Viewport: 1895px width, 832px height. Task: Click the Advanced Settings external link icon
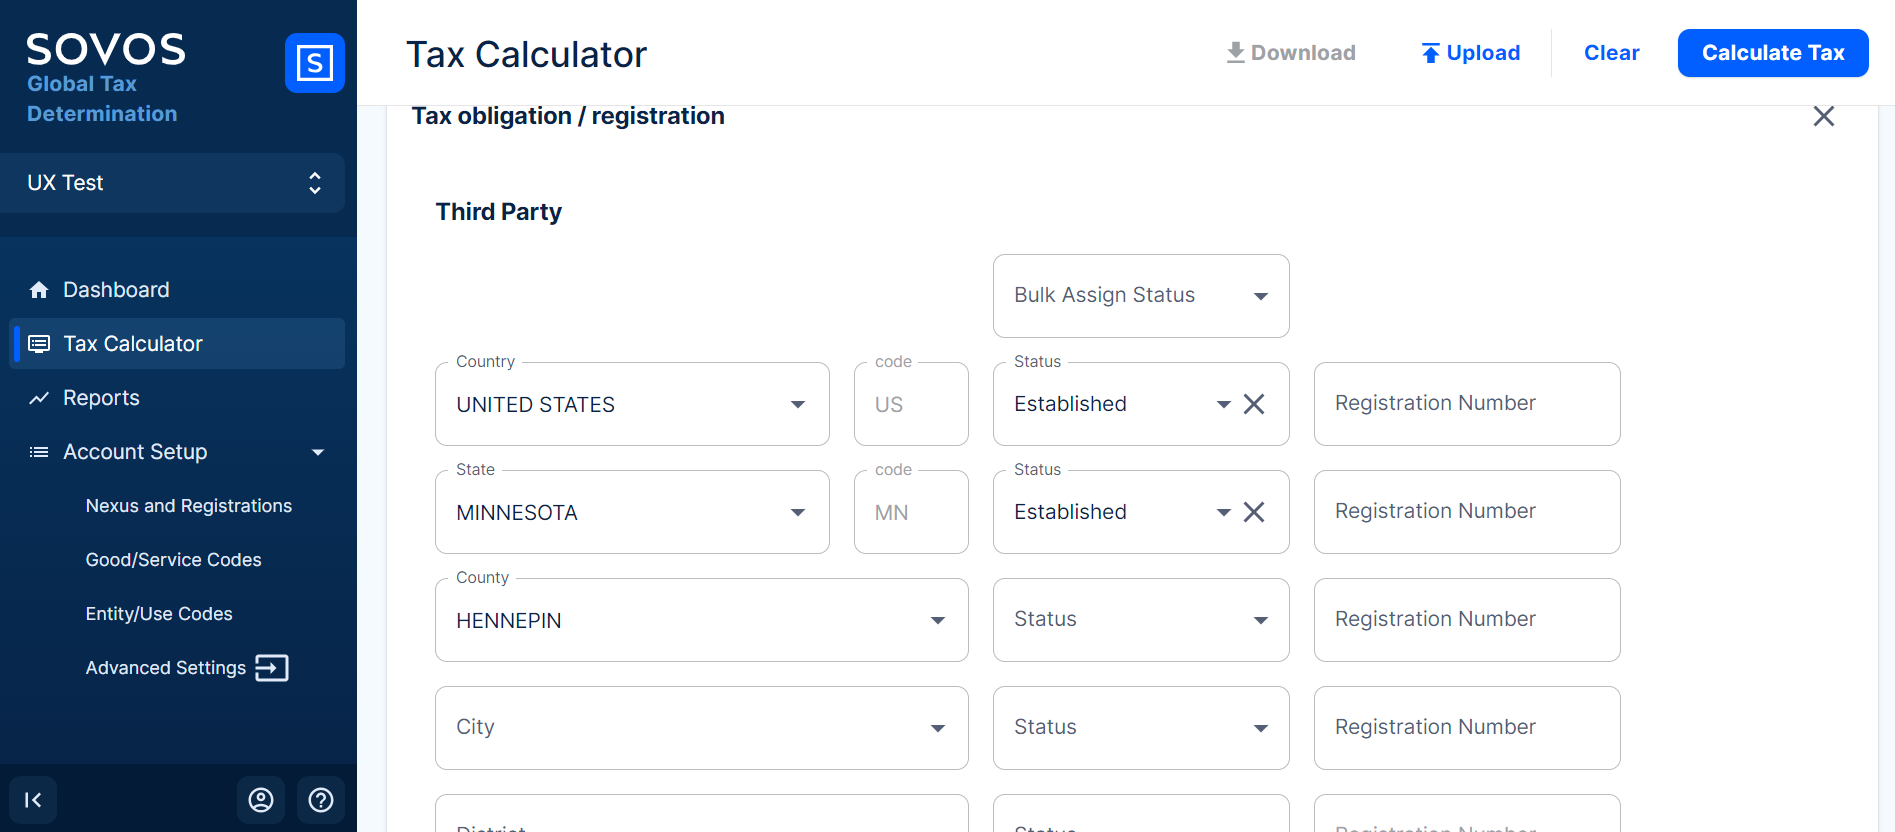tap(272, 668)
